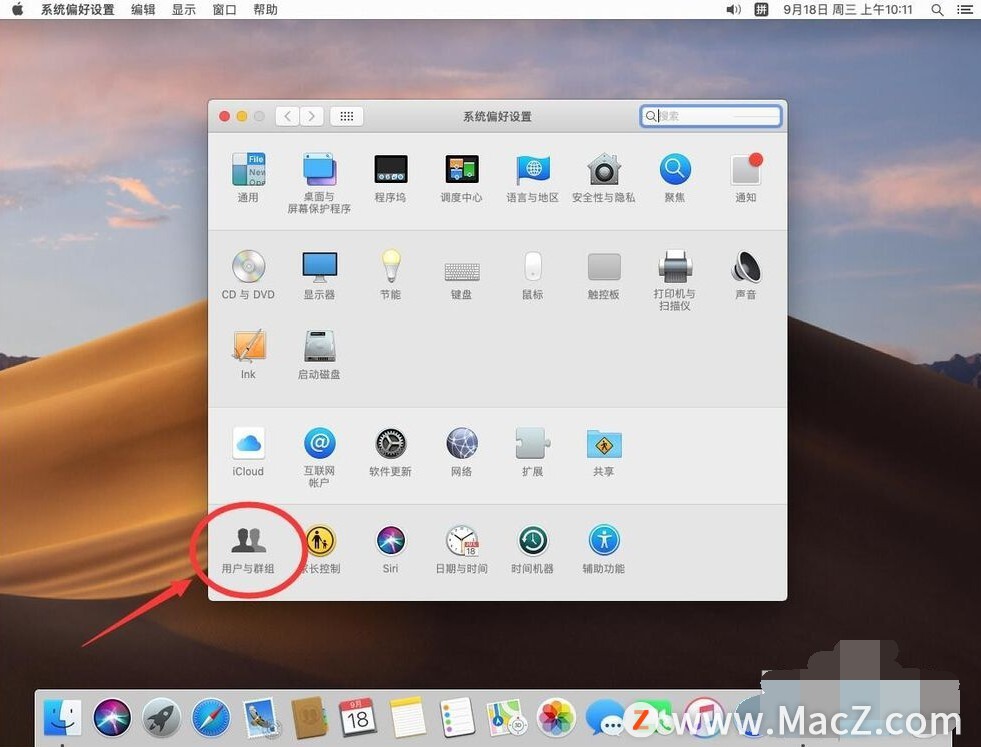Image resolution: width=981 pixels, height=747 pixels.
Task: Open the 网络 (Network) pane
Action: (462, 452)
